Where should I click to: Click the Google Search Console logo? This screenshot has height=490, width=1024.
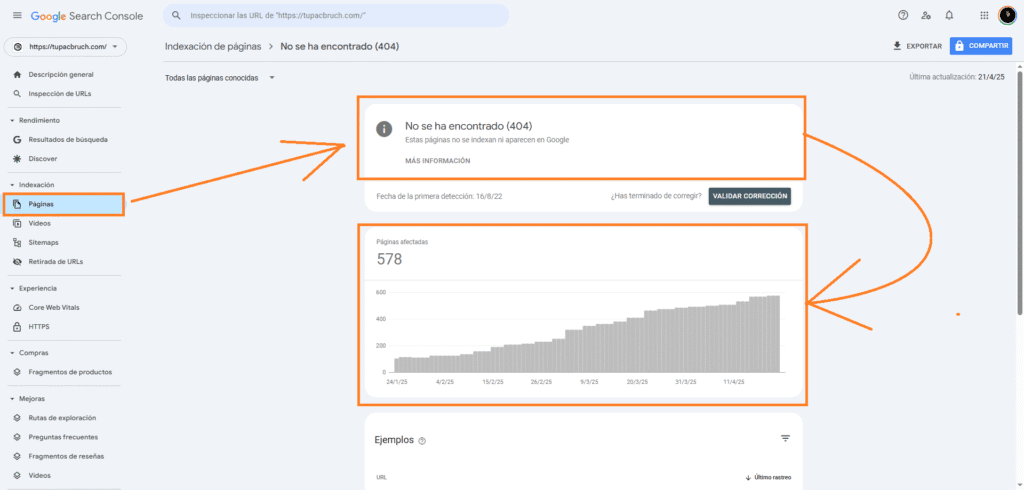coord(87,16)
